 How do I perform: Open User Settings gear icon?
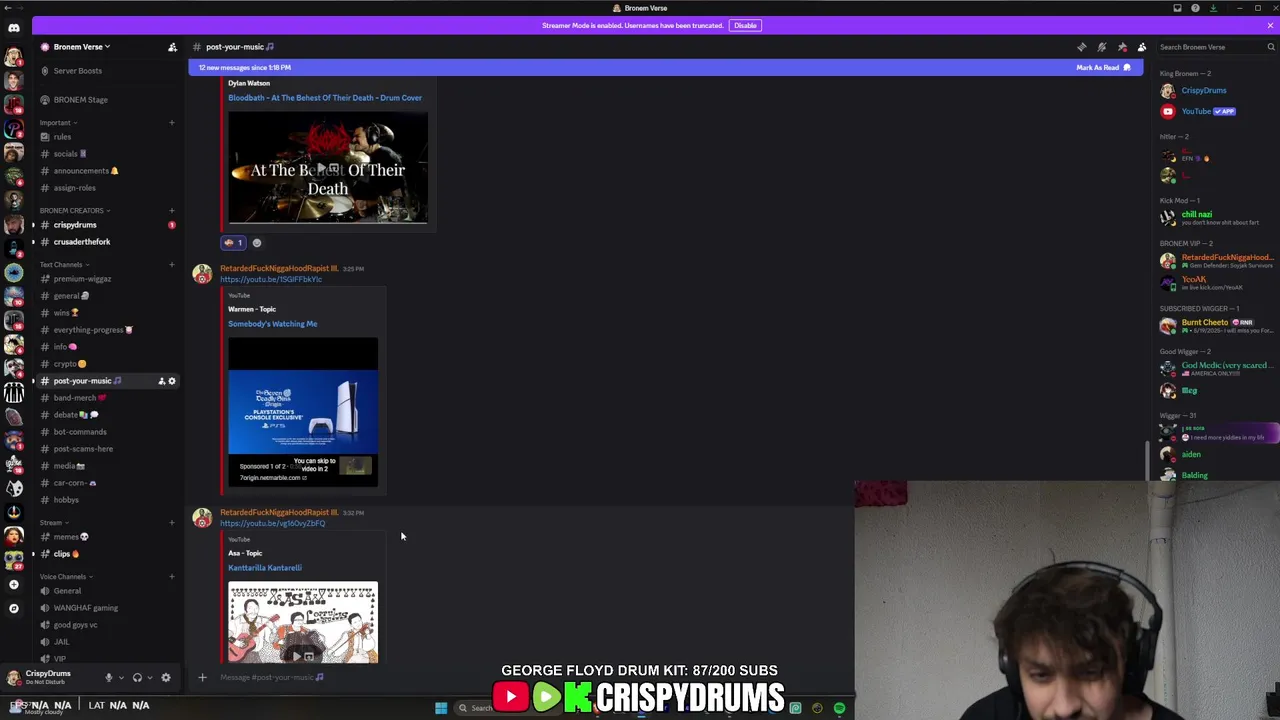(x=166, y=678)
